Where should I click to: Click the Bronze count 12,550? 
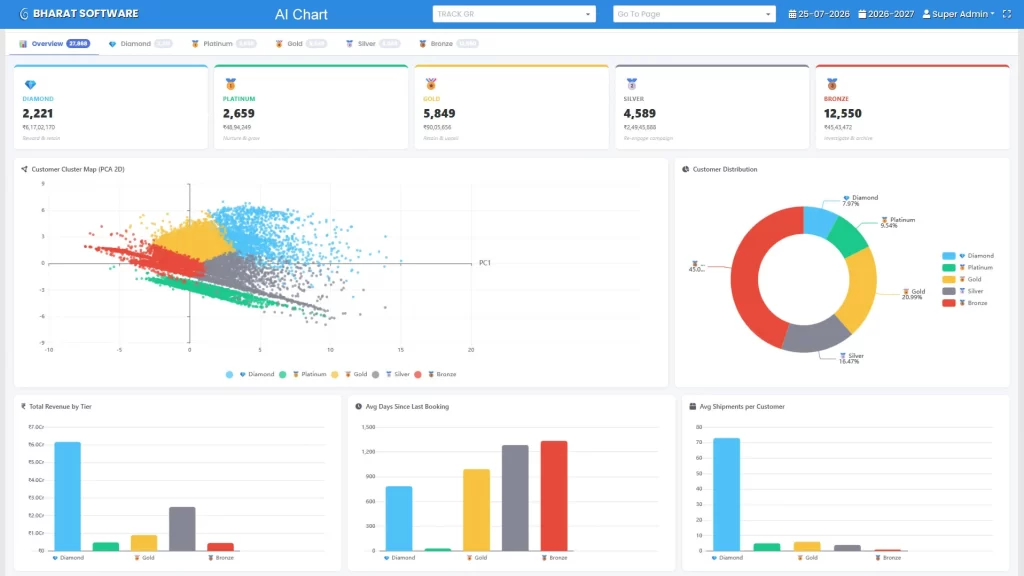click(x=842, y=114)
